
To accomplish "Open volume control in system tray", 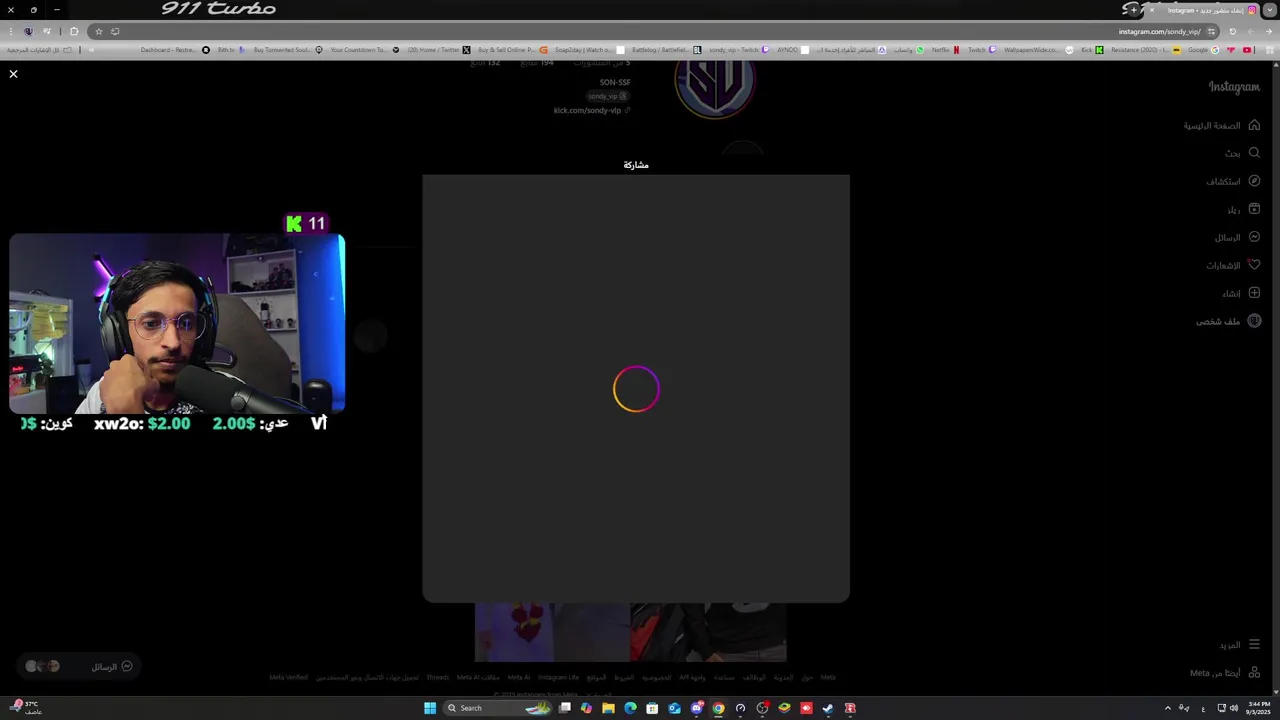I will (x=1233, y=708).
